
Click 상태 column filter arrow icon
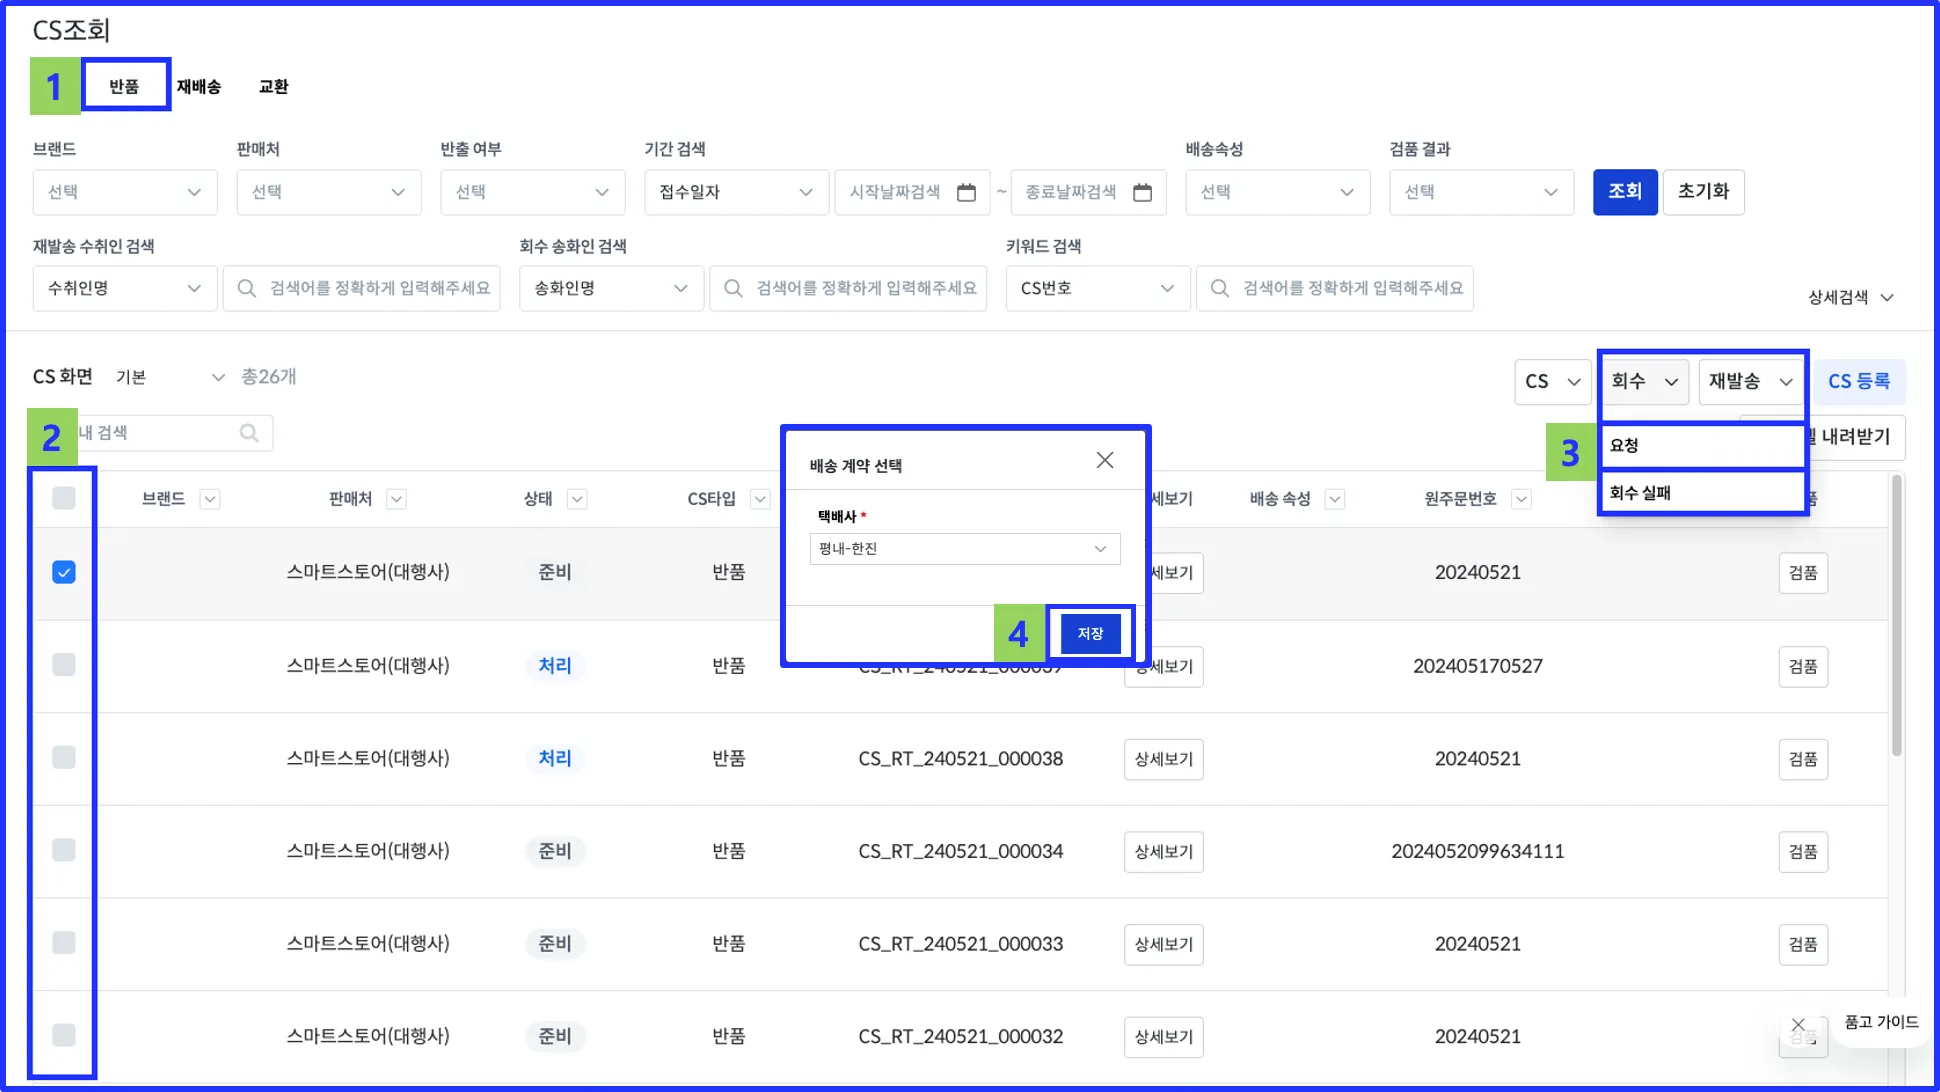[x=577, y=499]
